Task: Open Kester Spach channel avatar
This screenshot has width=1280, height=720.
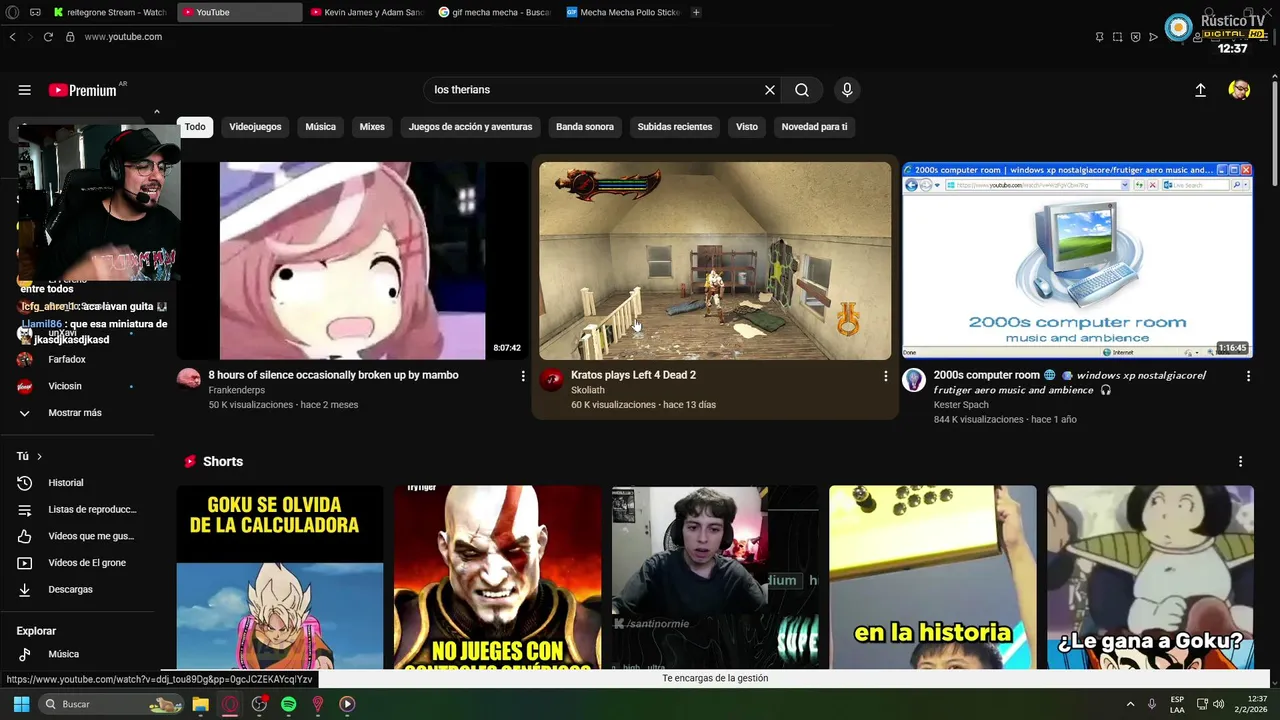Action: point(914,379)
